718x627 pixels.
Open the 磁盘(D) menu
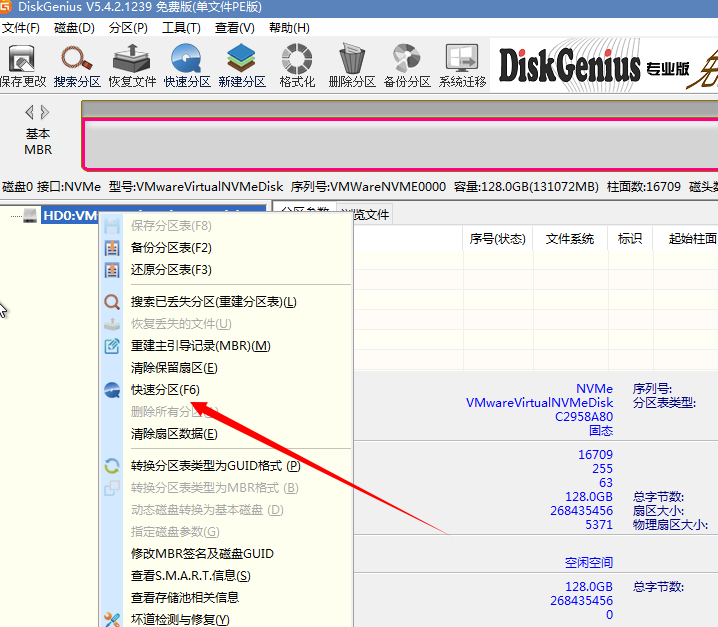(74, 28)
